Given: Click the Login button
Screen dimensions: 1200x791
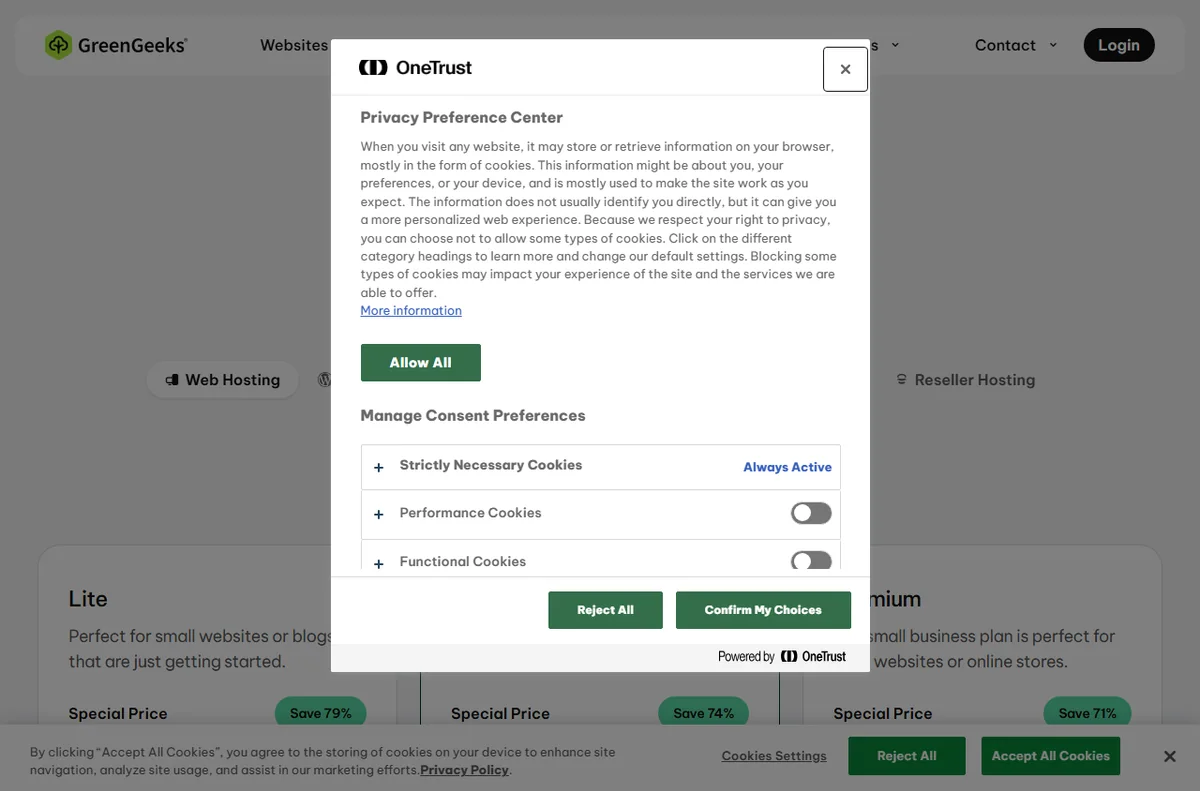Looking at the screenshot, I should coord(1119,45).
